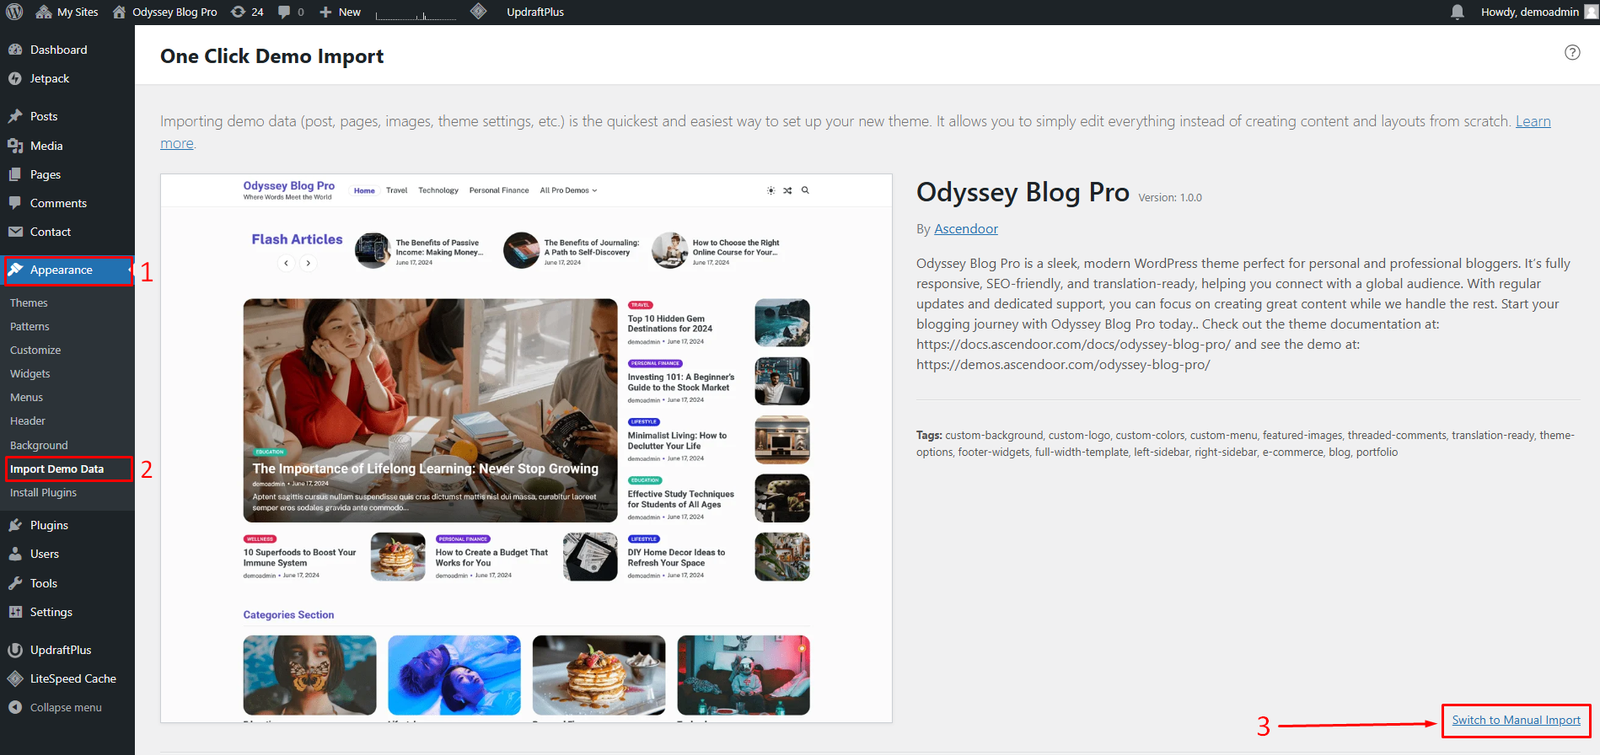Open UpdraftPlus in admin bar
The width and height of the screenshot is (1600, 755).
pyautogui.click(x=535, y=12)
